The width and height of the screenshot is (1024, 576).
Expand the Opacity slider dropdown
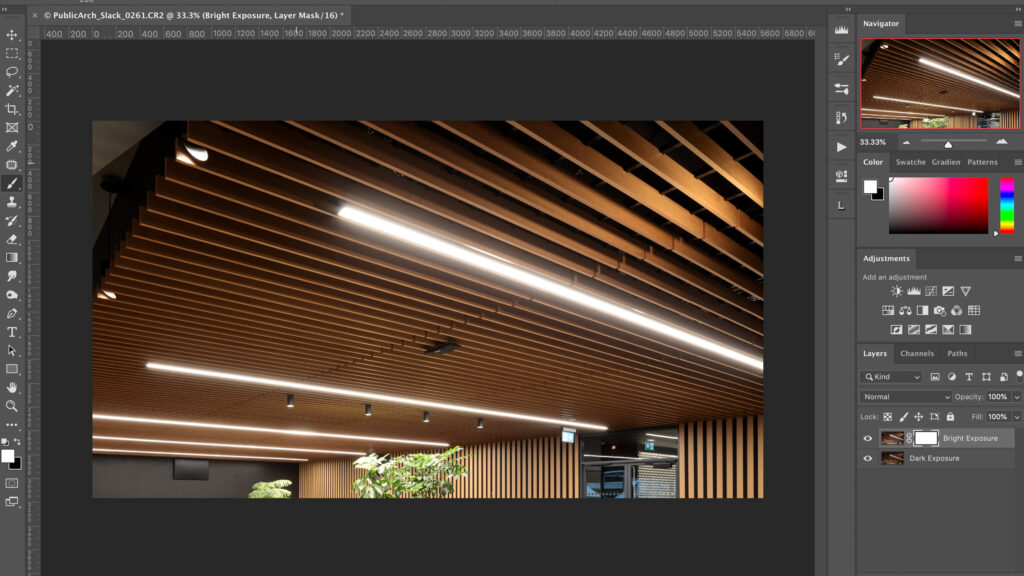click(1017, 397)
